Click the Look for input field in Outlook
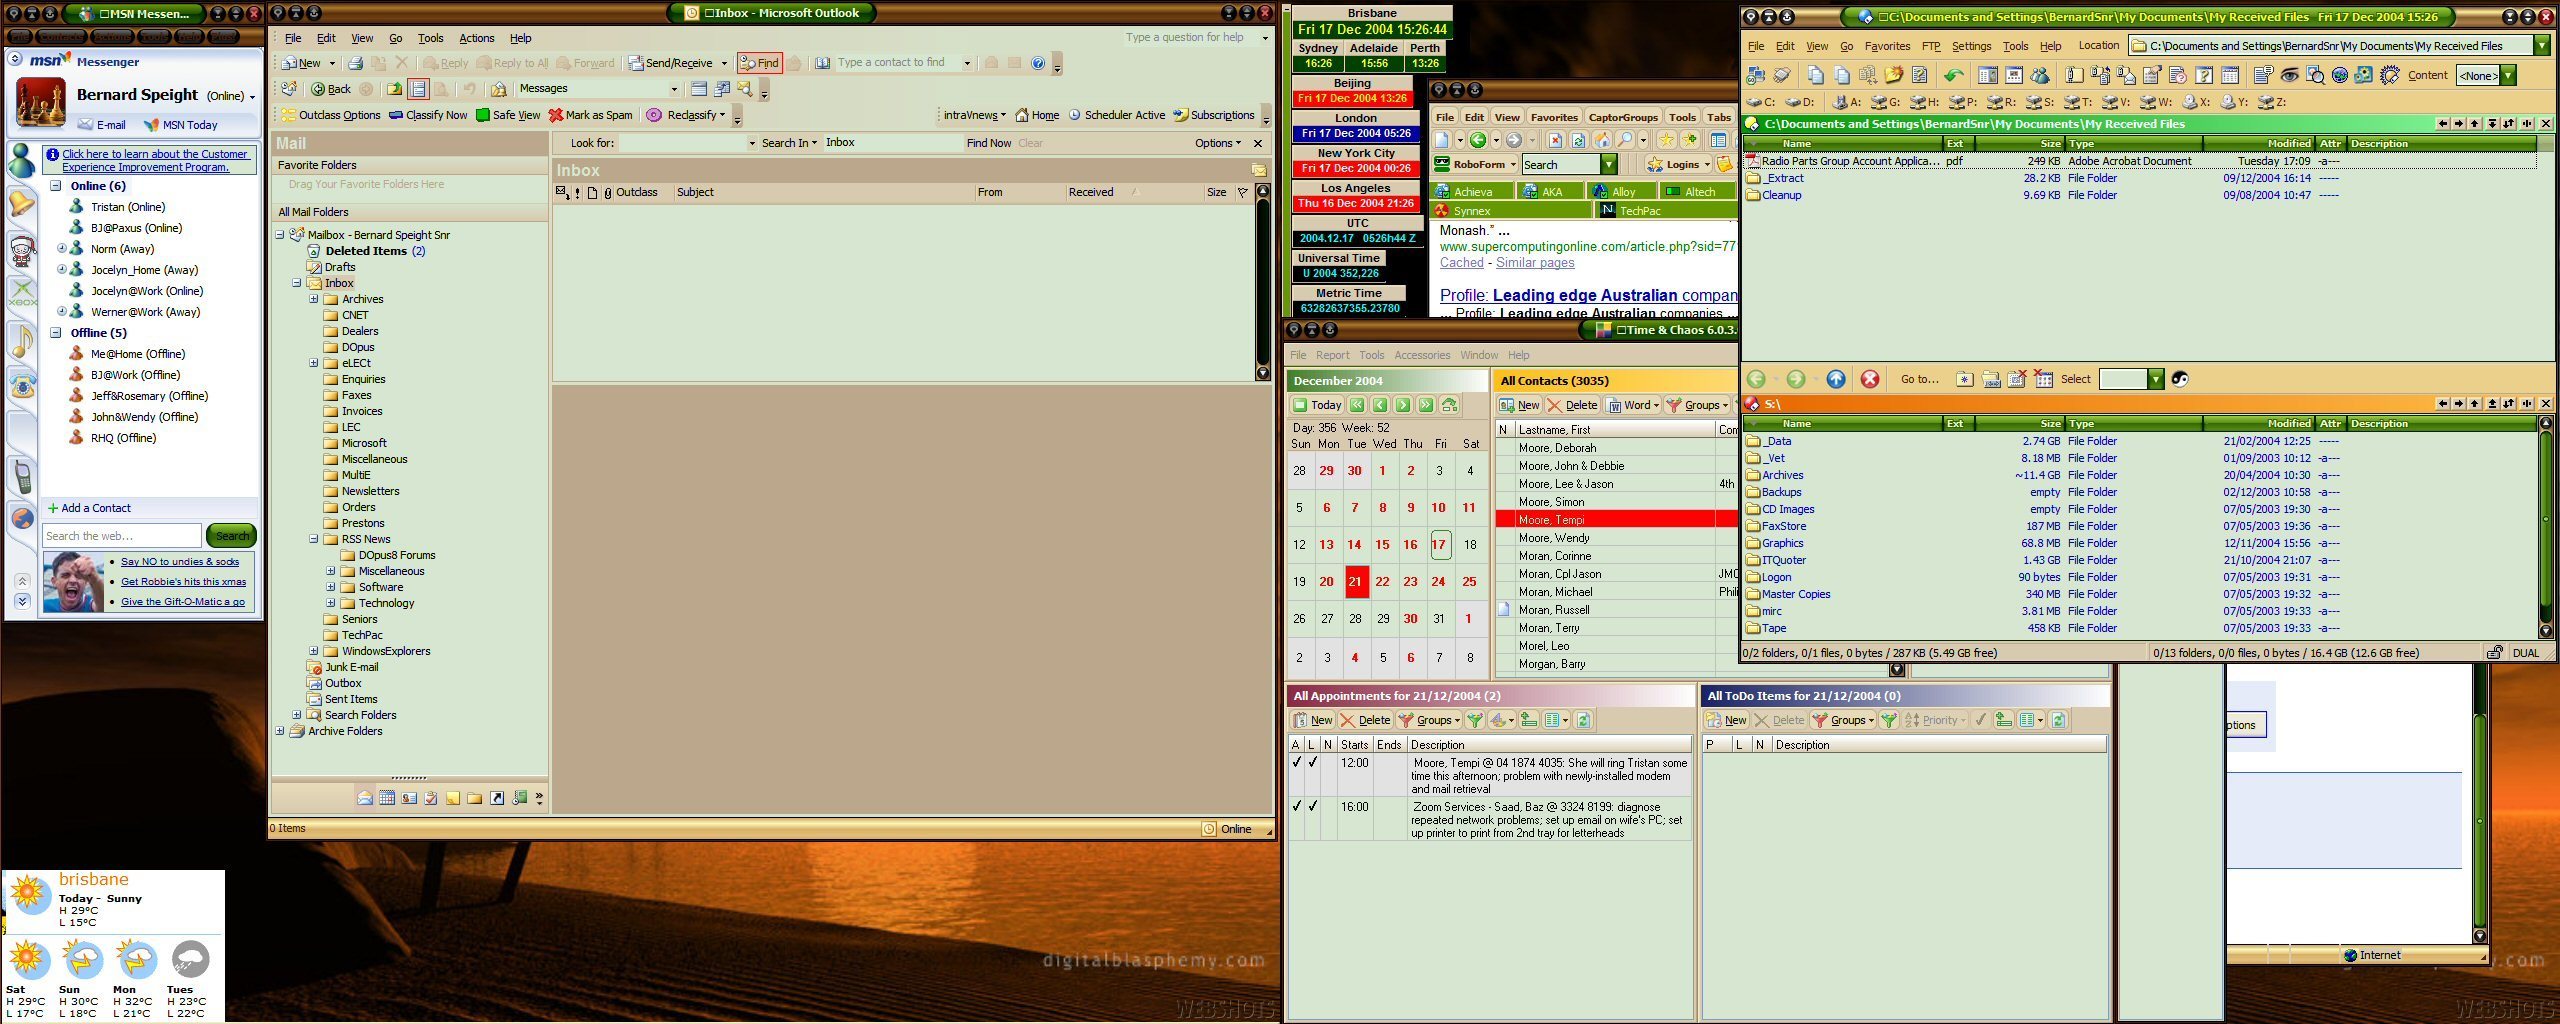The width and height of the screenshot is (2560, 1024). (x=688, y=143)
